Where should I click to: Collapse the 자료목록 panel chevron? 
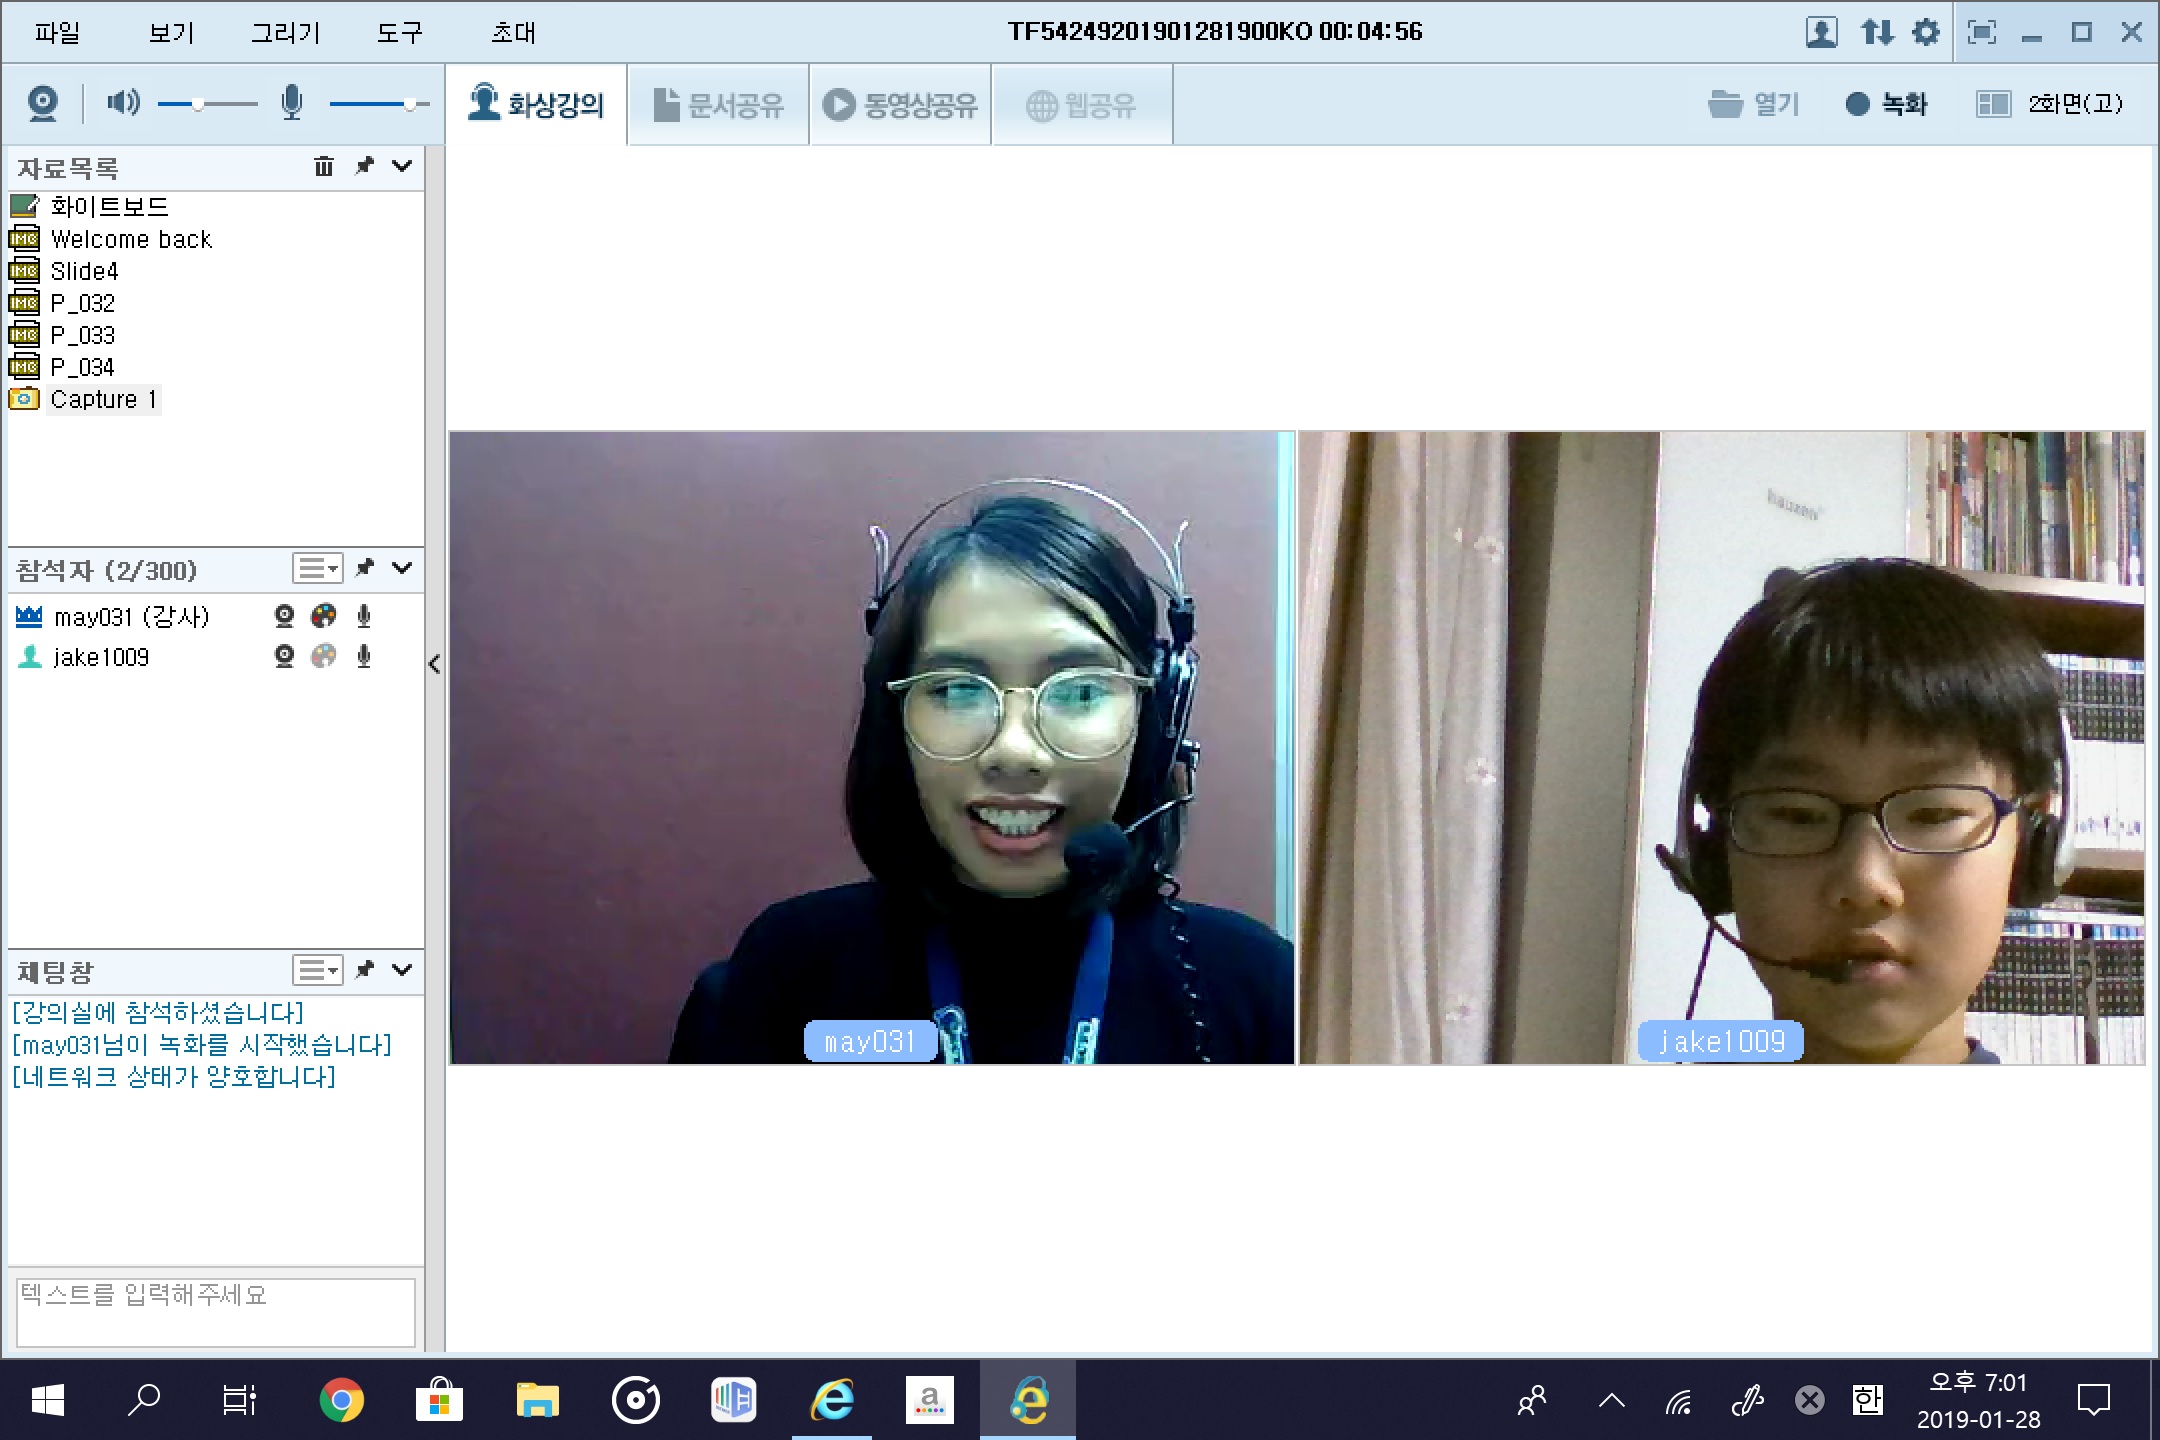[x=402, y=166]
